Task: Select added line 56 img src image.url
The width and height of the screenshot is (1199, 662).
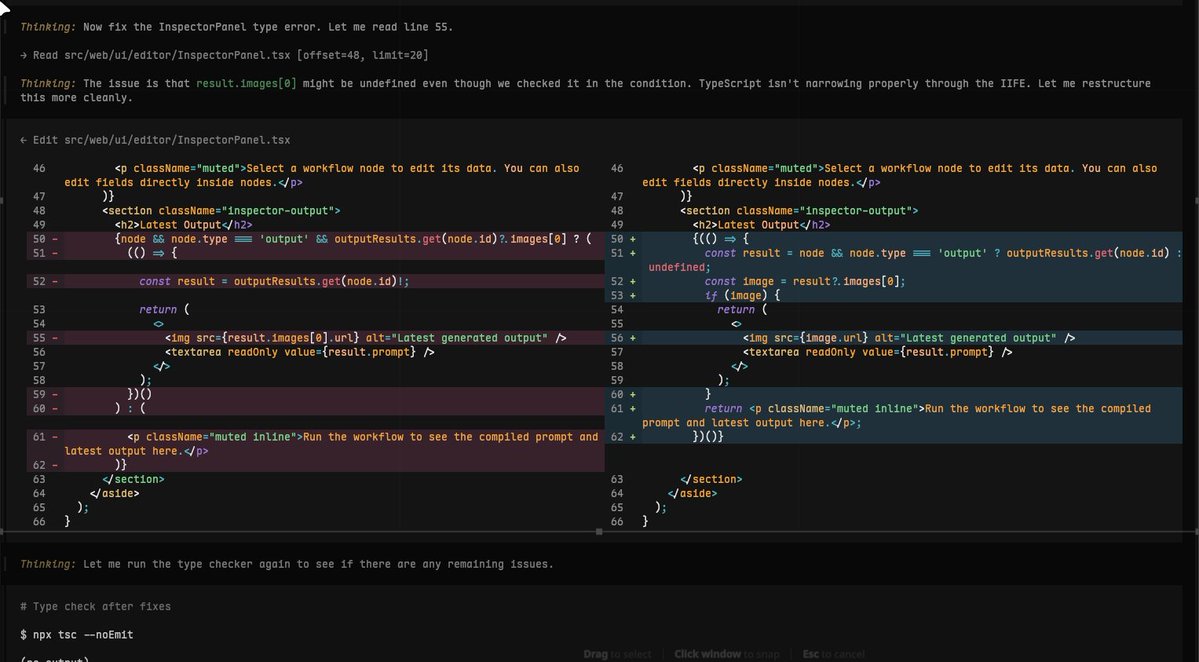Action: tap(894, 338)
